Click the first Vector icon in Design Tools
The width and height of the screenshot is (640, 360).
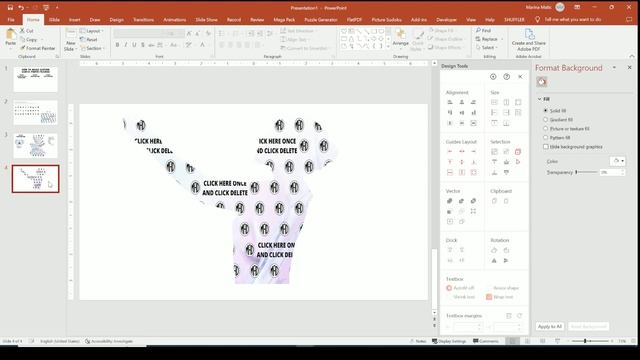(x=450, y=201)
